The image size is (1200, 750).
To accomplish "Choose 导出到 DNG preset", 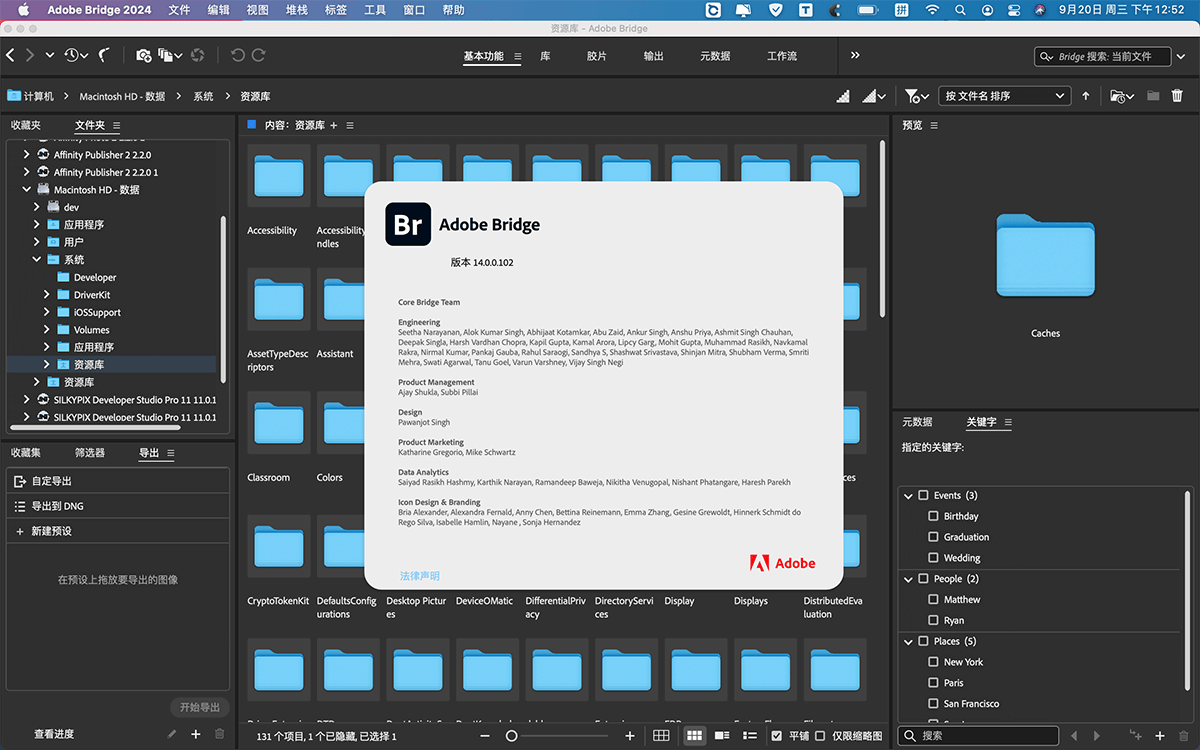I will click(118, 506).
